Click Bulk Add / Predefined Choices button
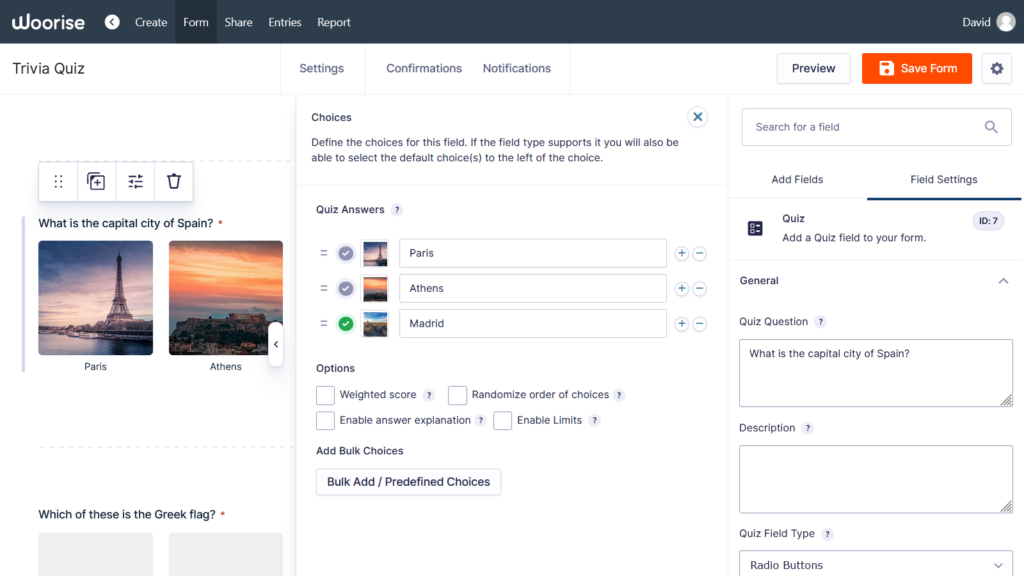1024x576 pixels. (408, 482)
